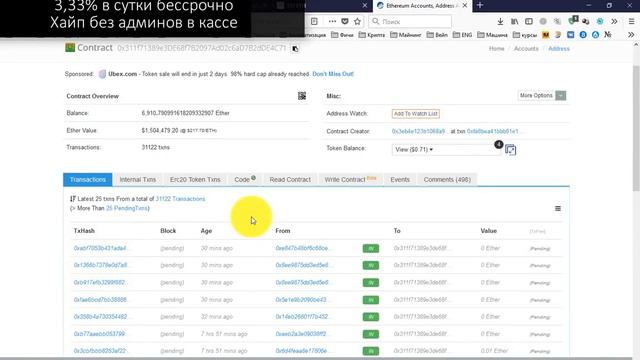This screenshot has height=360, width=640.
Task: Open the Comments (498) tab
Action: pos(447,180)
